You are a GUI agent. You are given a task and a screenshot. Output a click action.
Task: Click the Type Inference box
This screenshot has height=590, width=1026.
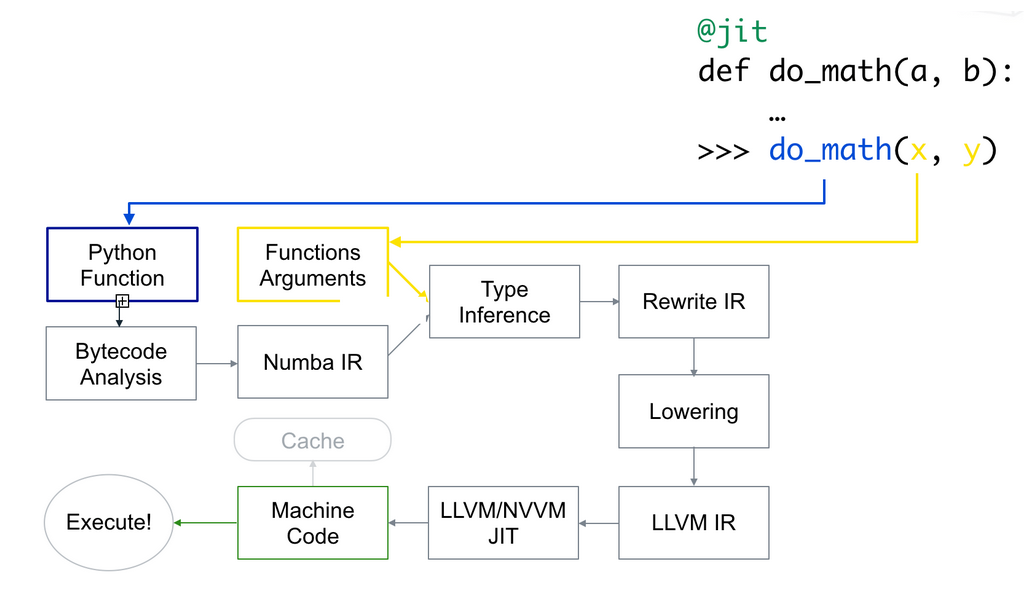point(504,302)
